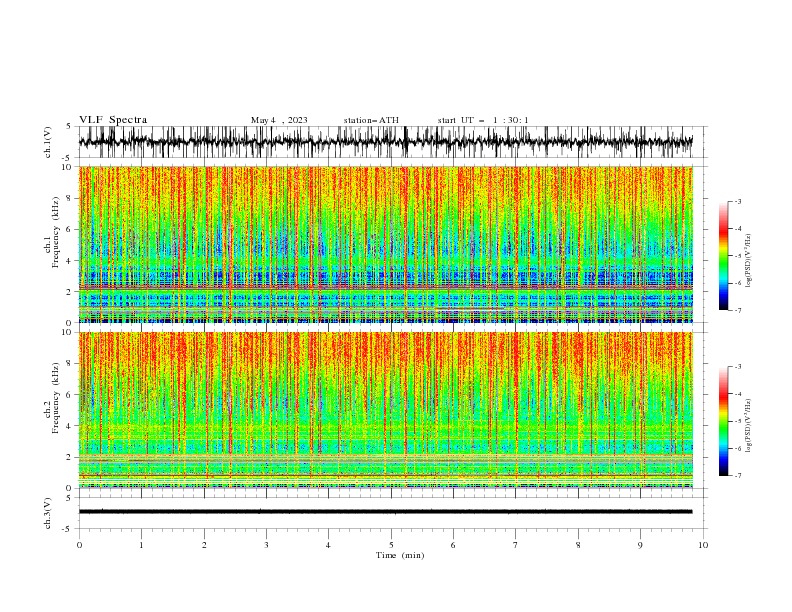This screenshot has width=792, height=612.
Task: Click the ch.1 voltage waveform trace
Action: pos(385,142)
